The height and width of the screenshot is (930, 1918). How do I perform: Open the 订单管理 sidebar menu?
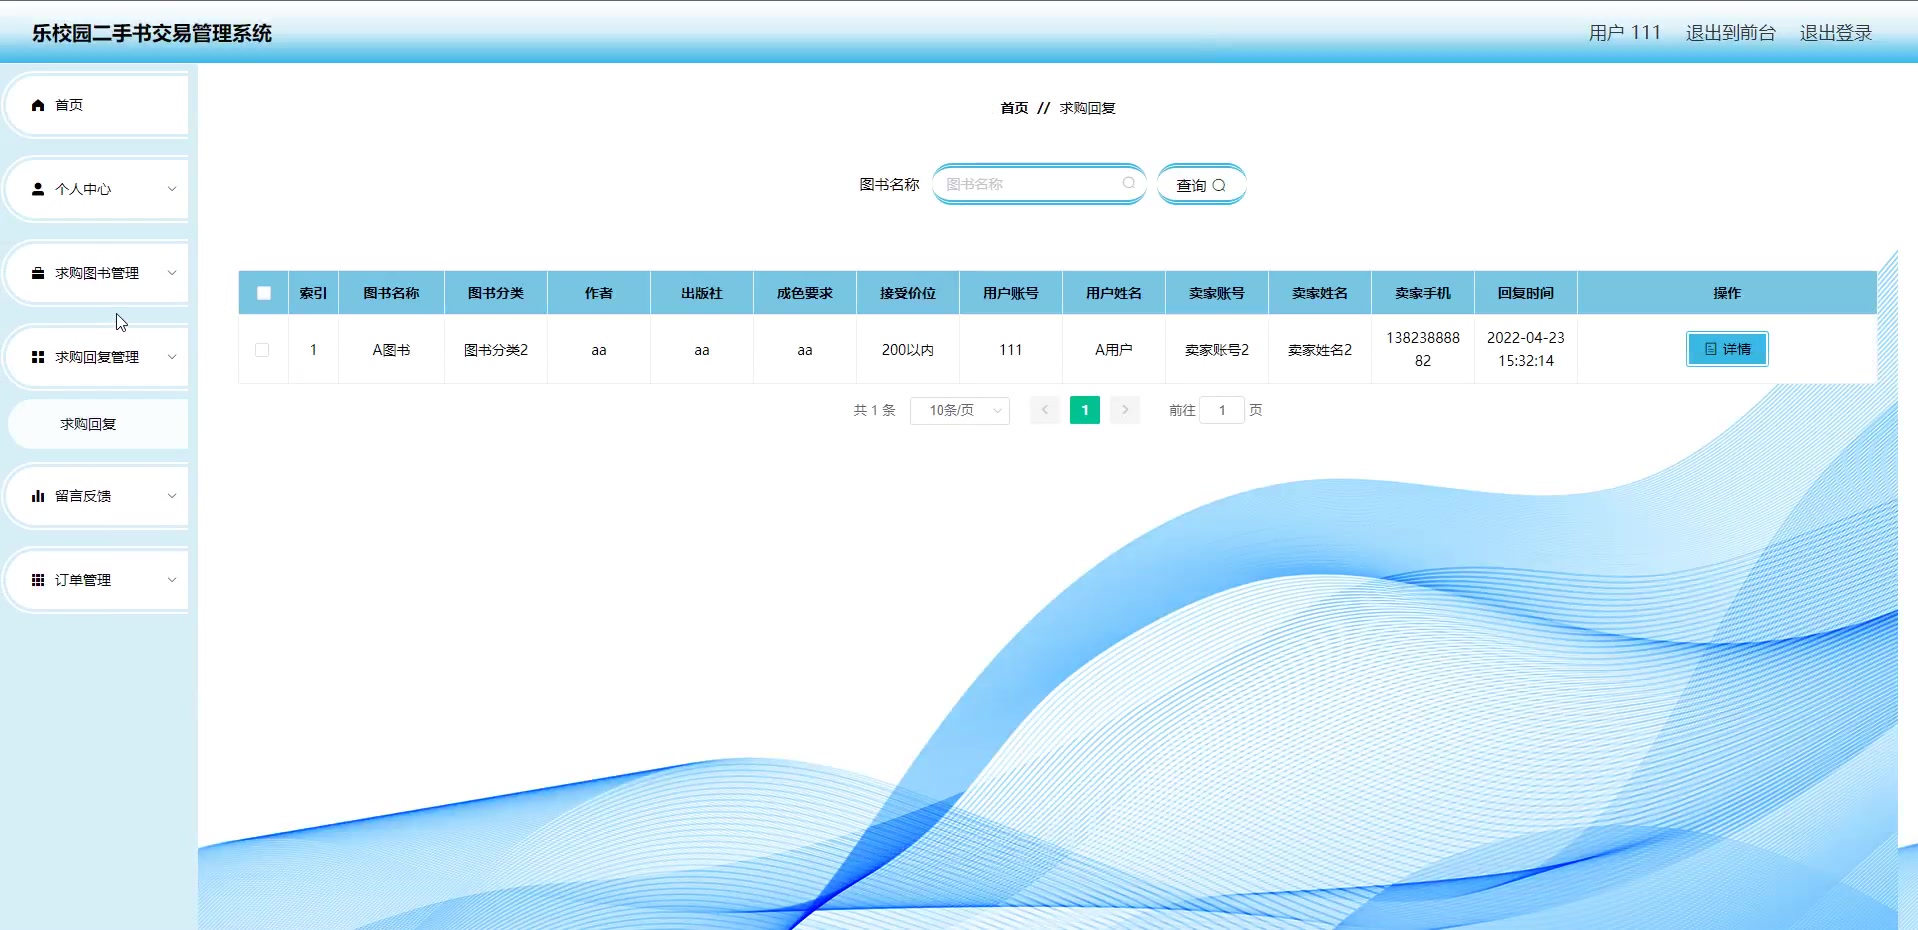tap(98, 580)
